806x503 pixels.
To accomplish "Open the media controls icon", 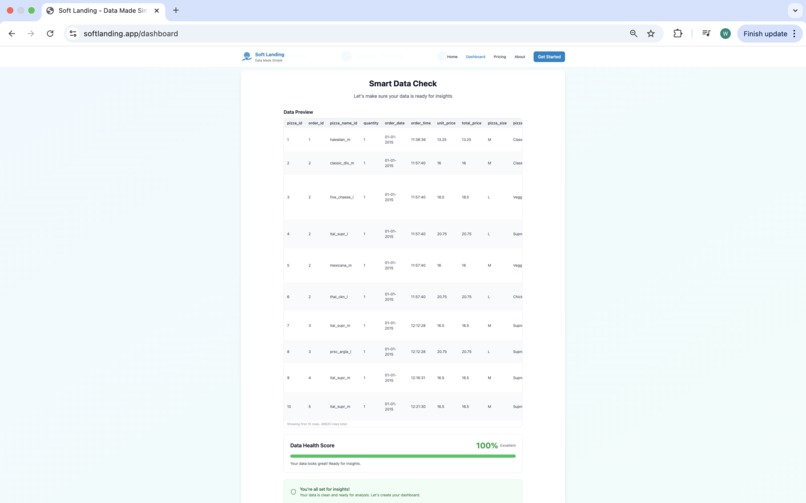I will pos(706,33).
